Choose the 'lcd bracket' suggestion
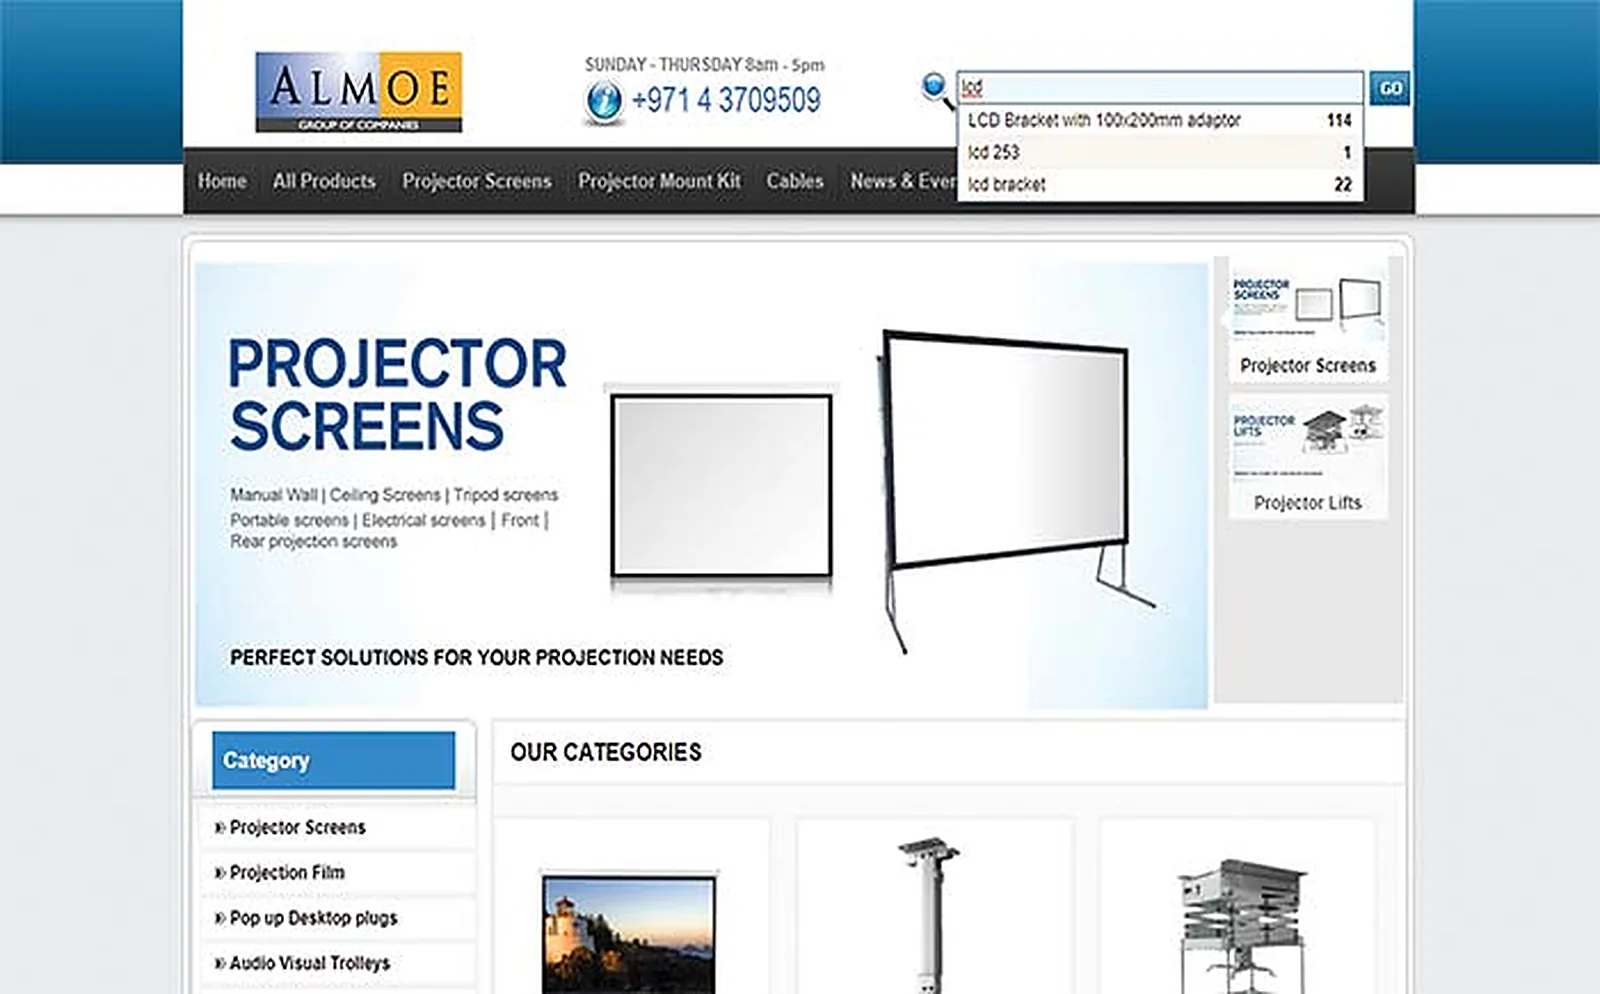The height and width of the screenshot is (994, 1600). click(x=1160, y=184)
